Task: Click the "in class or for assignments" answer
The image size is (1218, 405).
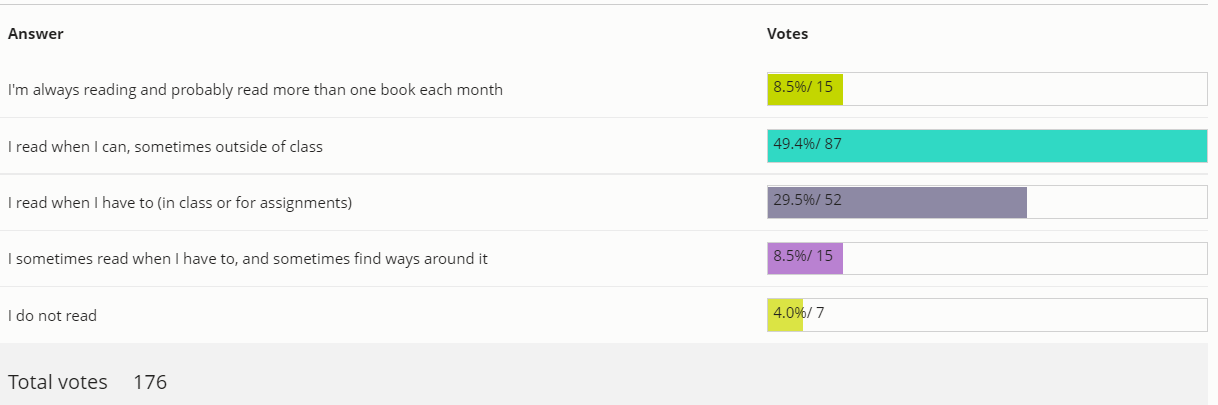Action: coord(180,203)
